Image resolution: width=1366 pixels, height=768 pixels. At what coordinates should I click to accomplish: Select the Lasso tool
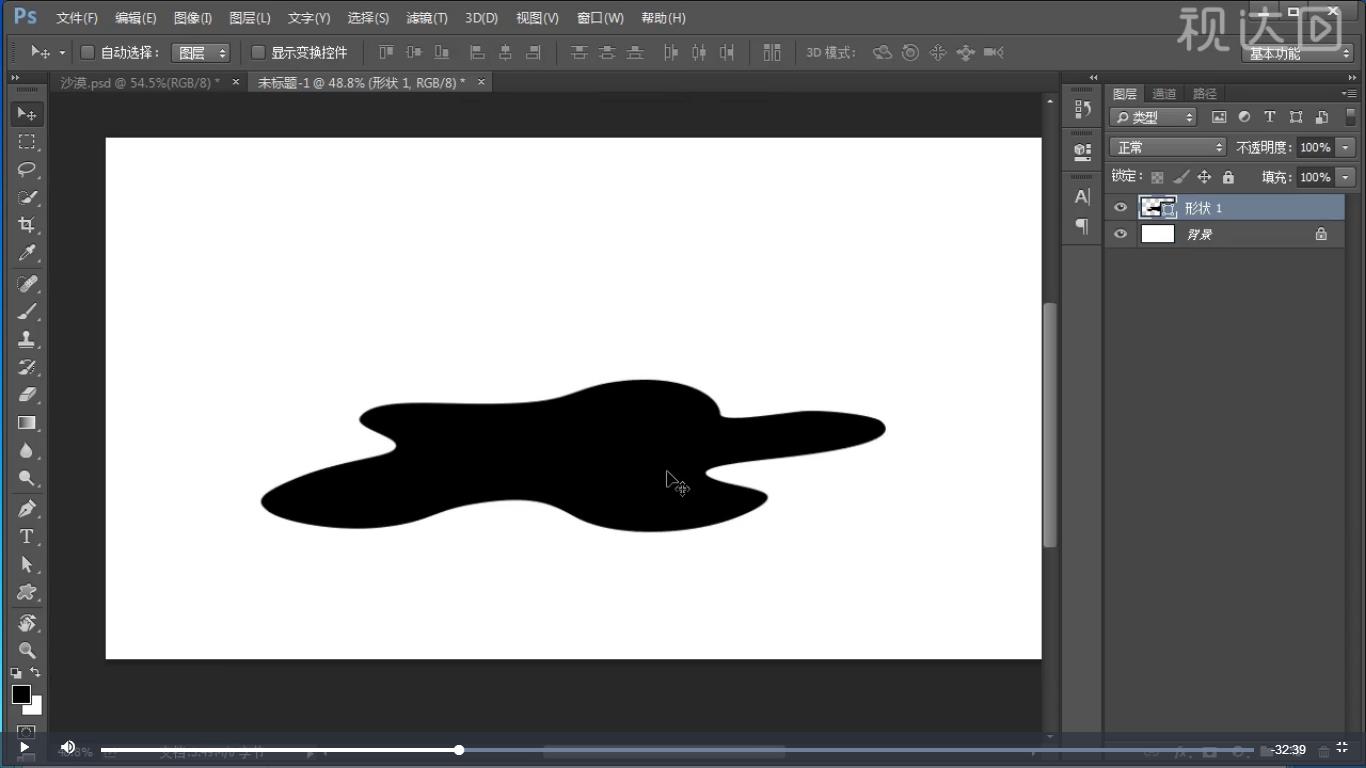(27, 169)
